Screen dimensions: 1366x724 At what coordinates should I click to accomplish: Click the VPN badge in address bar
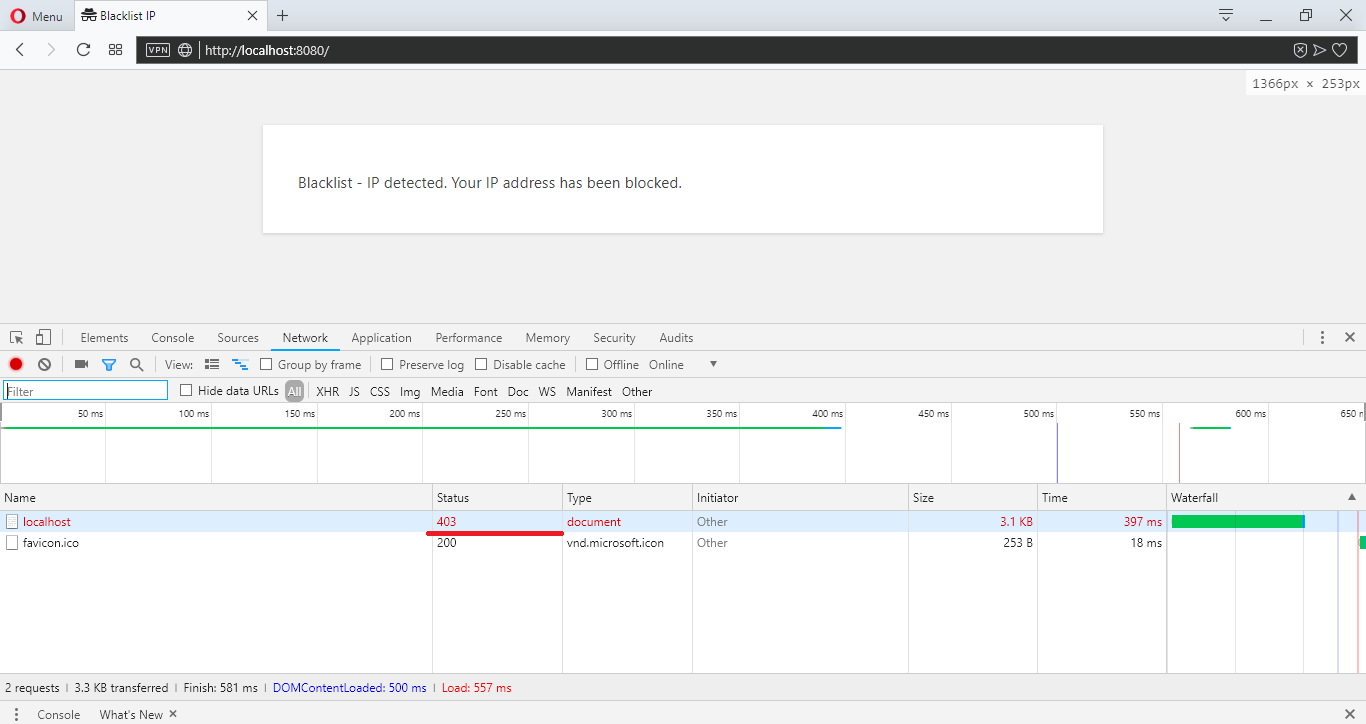(158, 50)
